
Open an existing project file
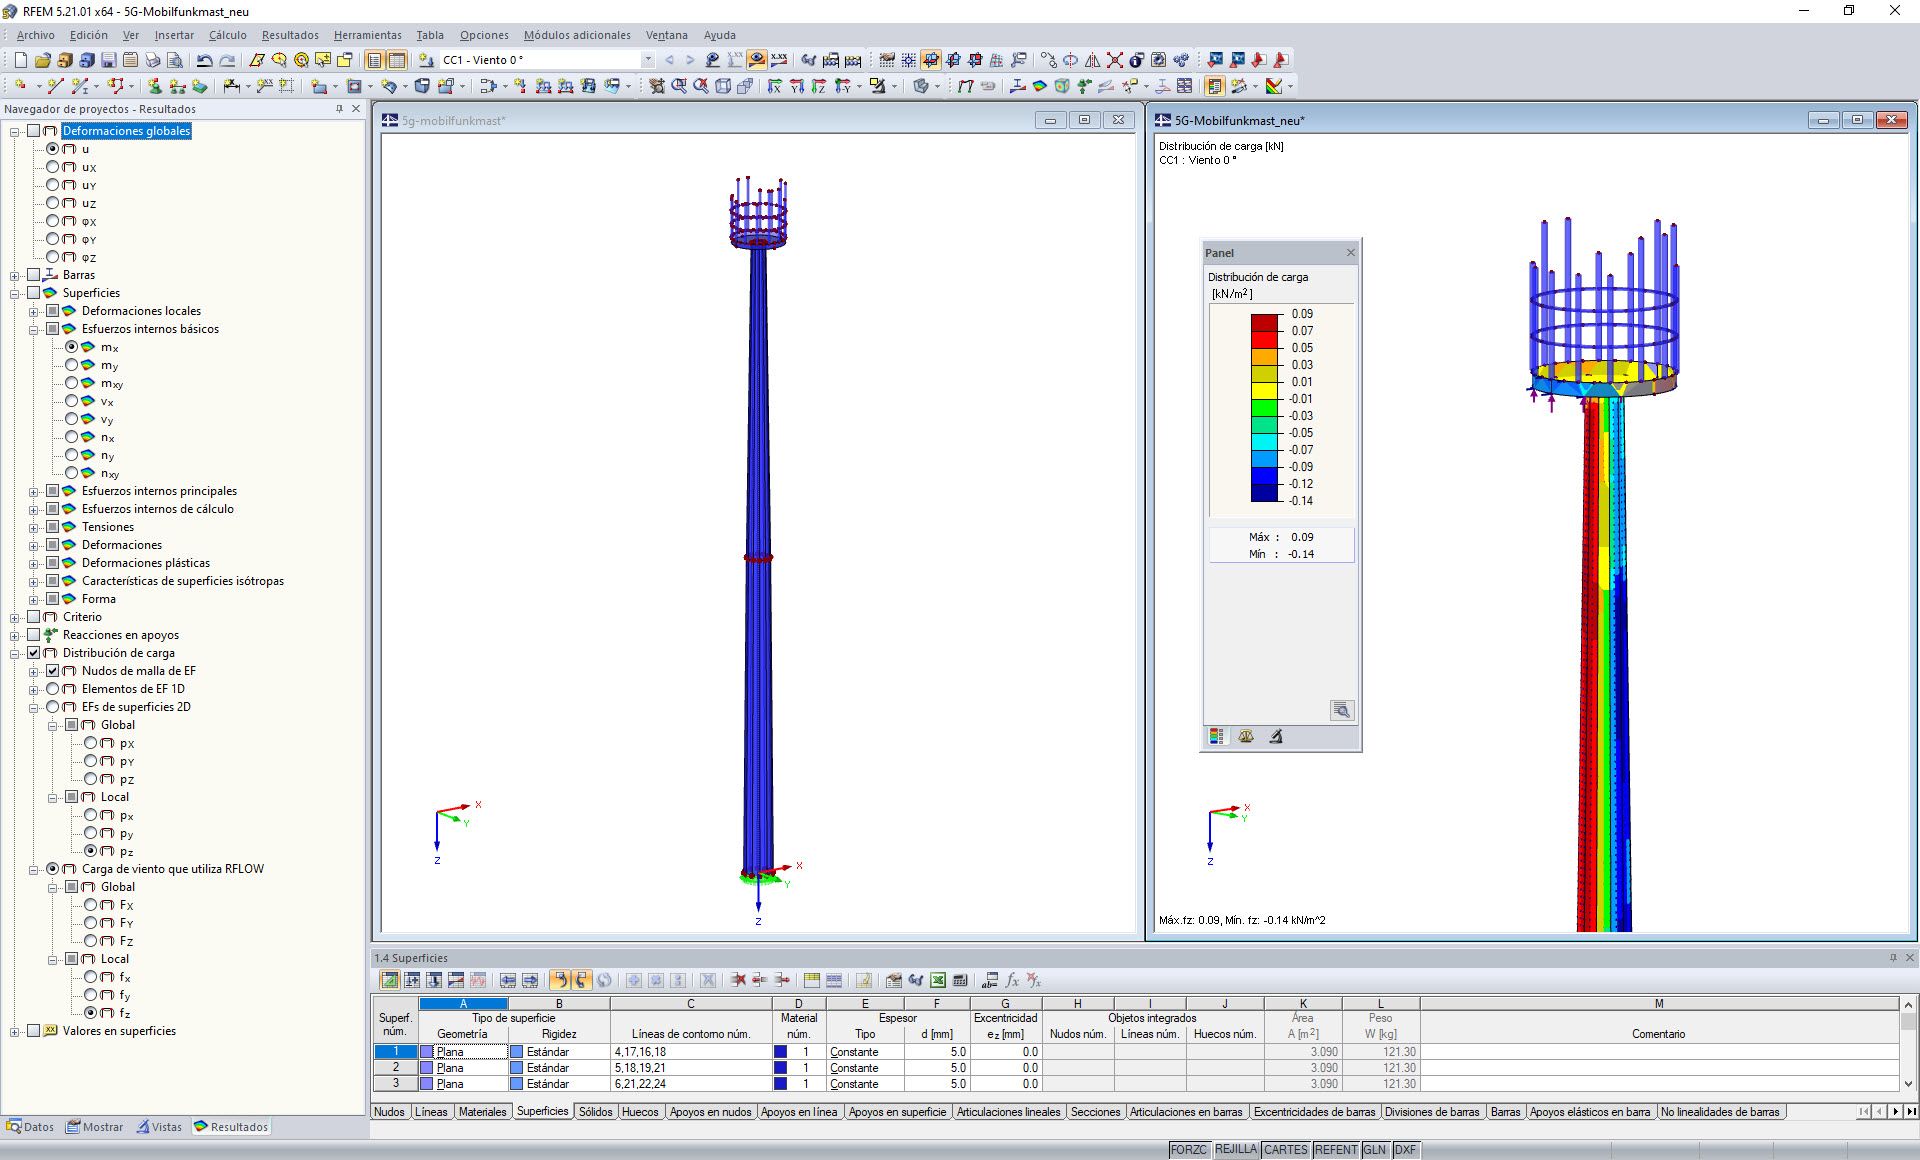click(41, 60)
